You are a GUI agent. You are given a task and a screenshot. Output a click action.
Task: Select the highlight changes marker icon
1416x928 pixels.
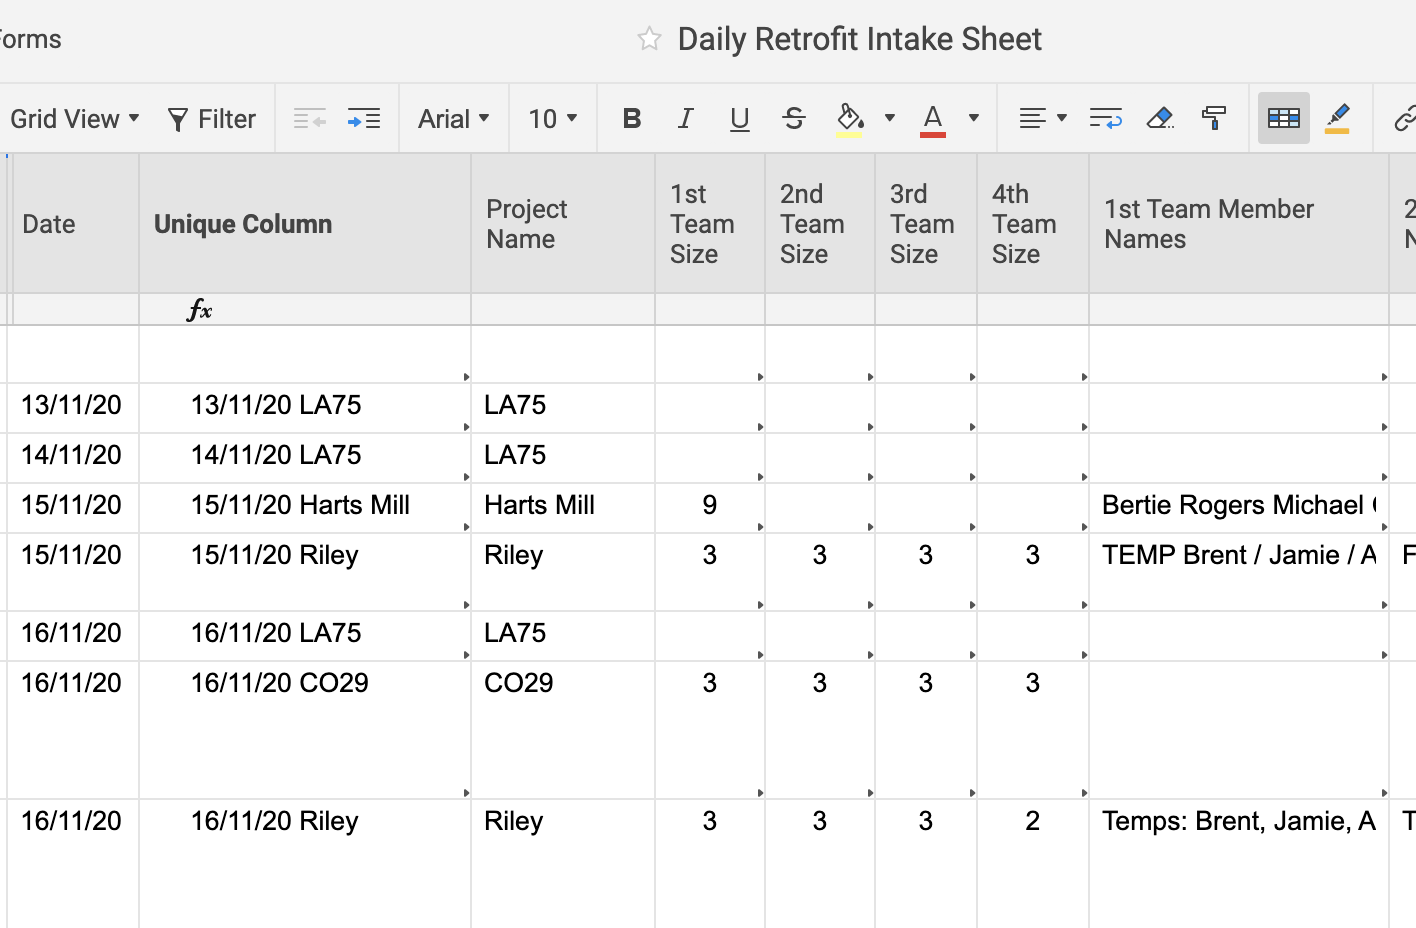coord(1339,118)
